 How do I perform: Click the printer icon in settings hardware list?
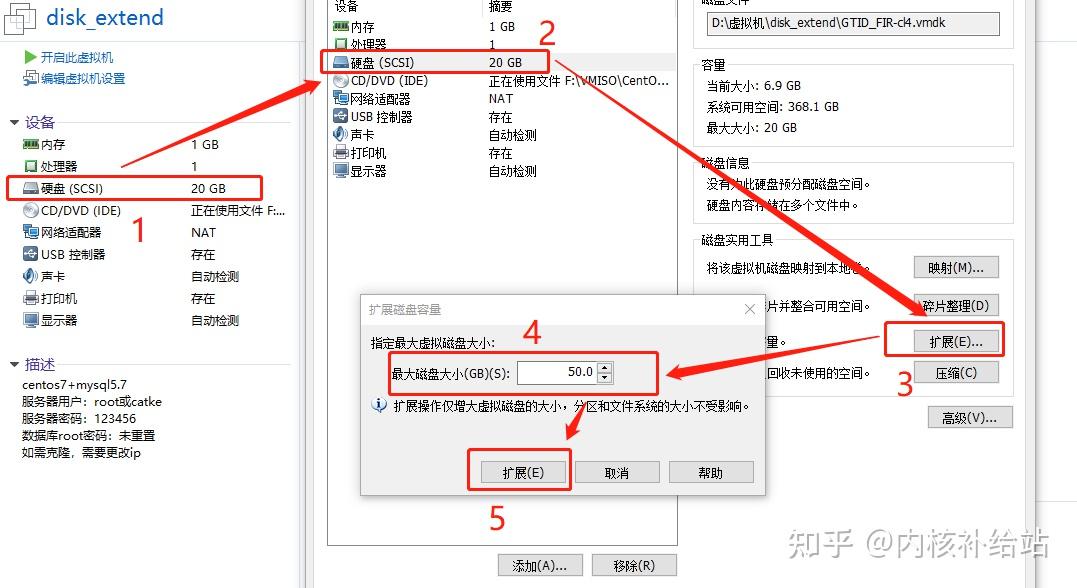tap(341, 152)
